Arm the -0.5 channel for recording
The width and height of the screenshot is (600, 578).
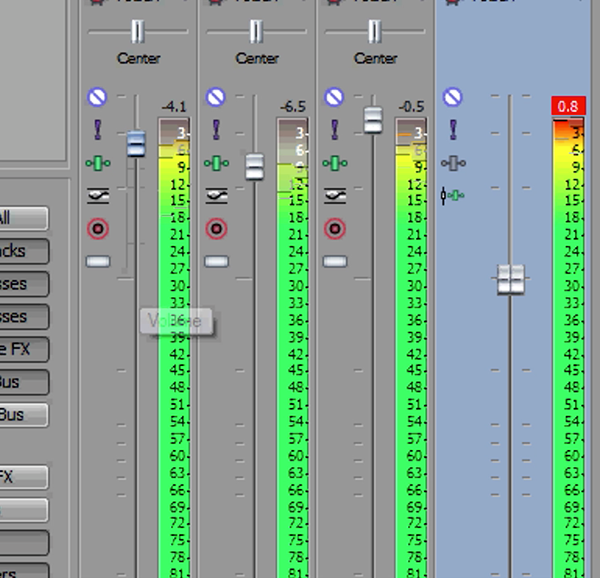335,229
